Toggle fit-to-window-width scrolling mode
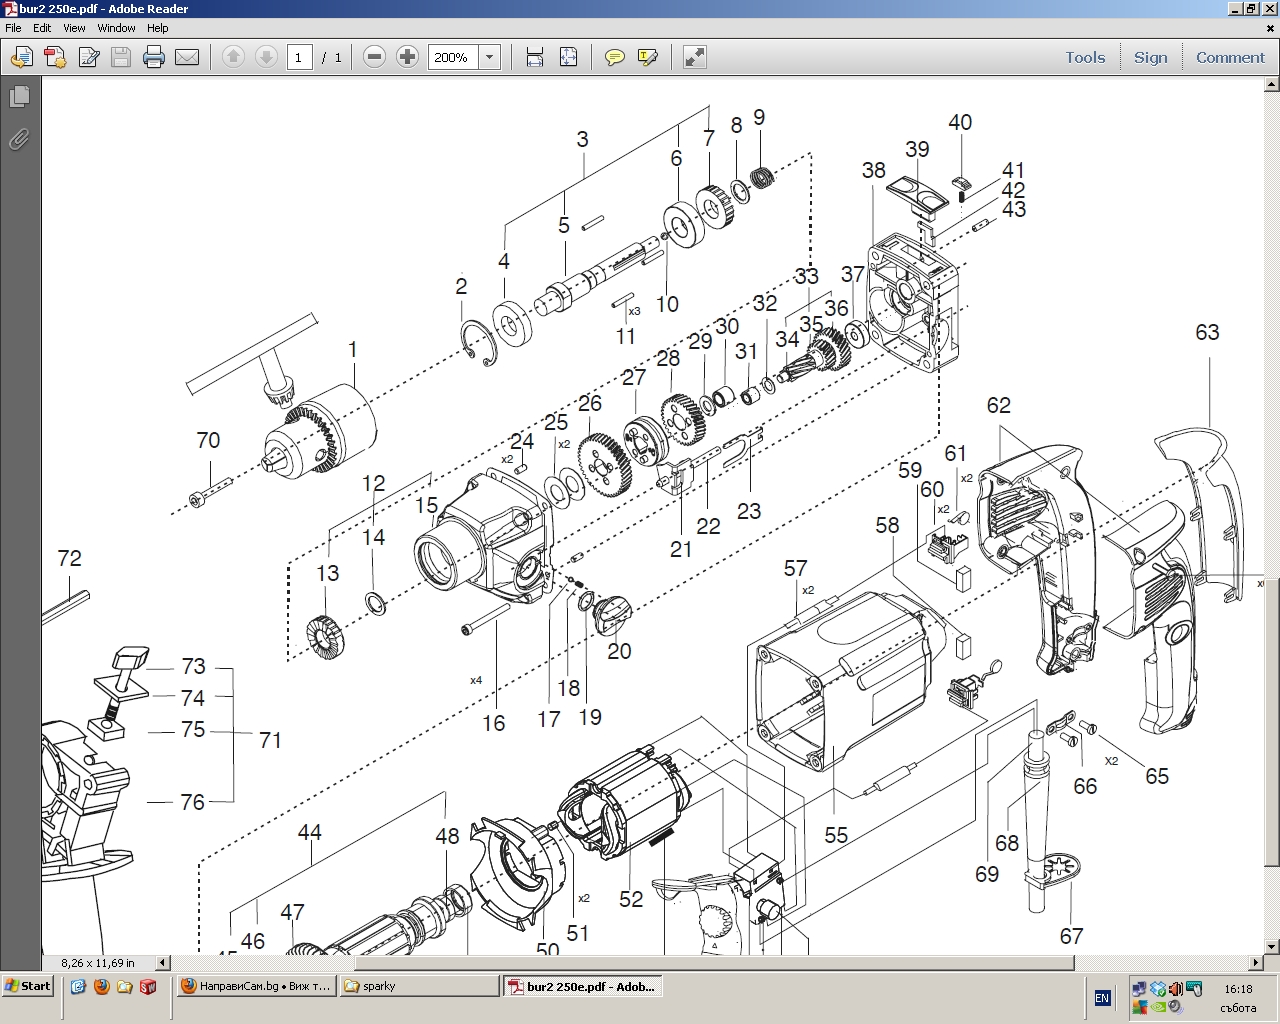1280x1024 pixels. click(535, 57)
